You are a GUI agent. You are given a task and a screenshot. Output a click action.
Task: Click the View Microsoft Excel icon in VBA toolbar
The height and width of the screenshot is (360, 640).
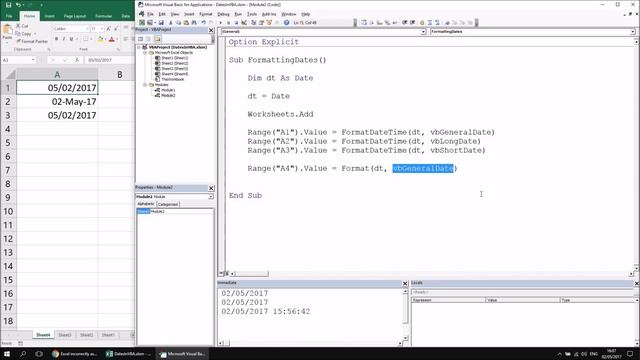[142, 22]
